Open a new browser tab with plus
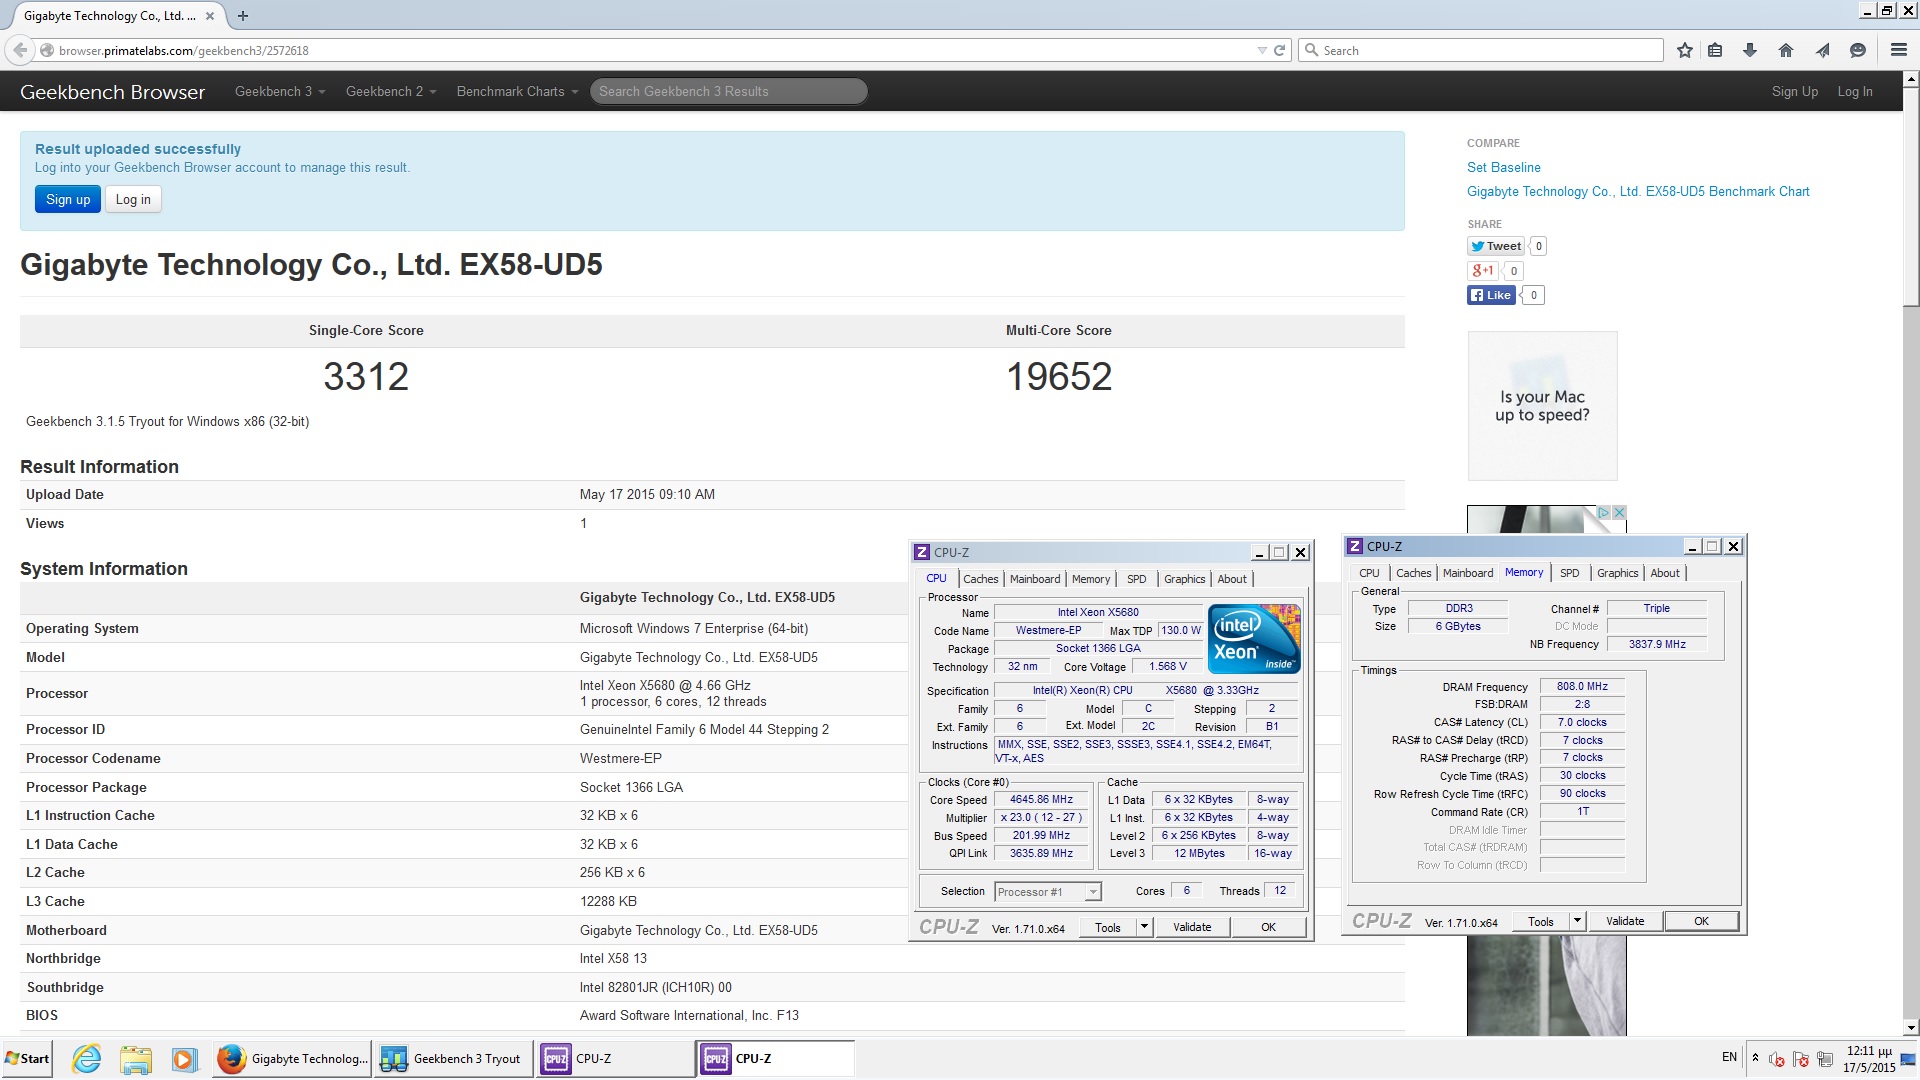 coord(243,15)
